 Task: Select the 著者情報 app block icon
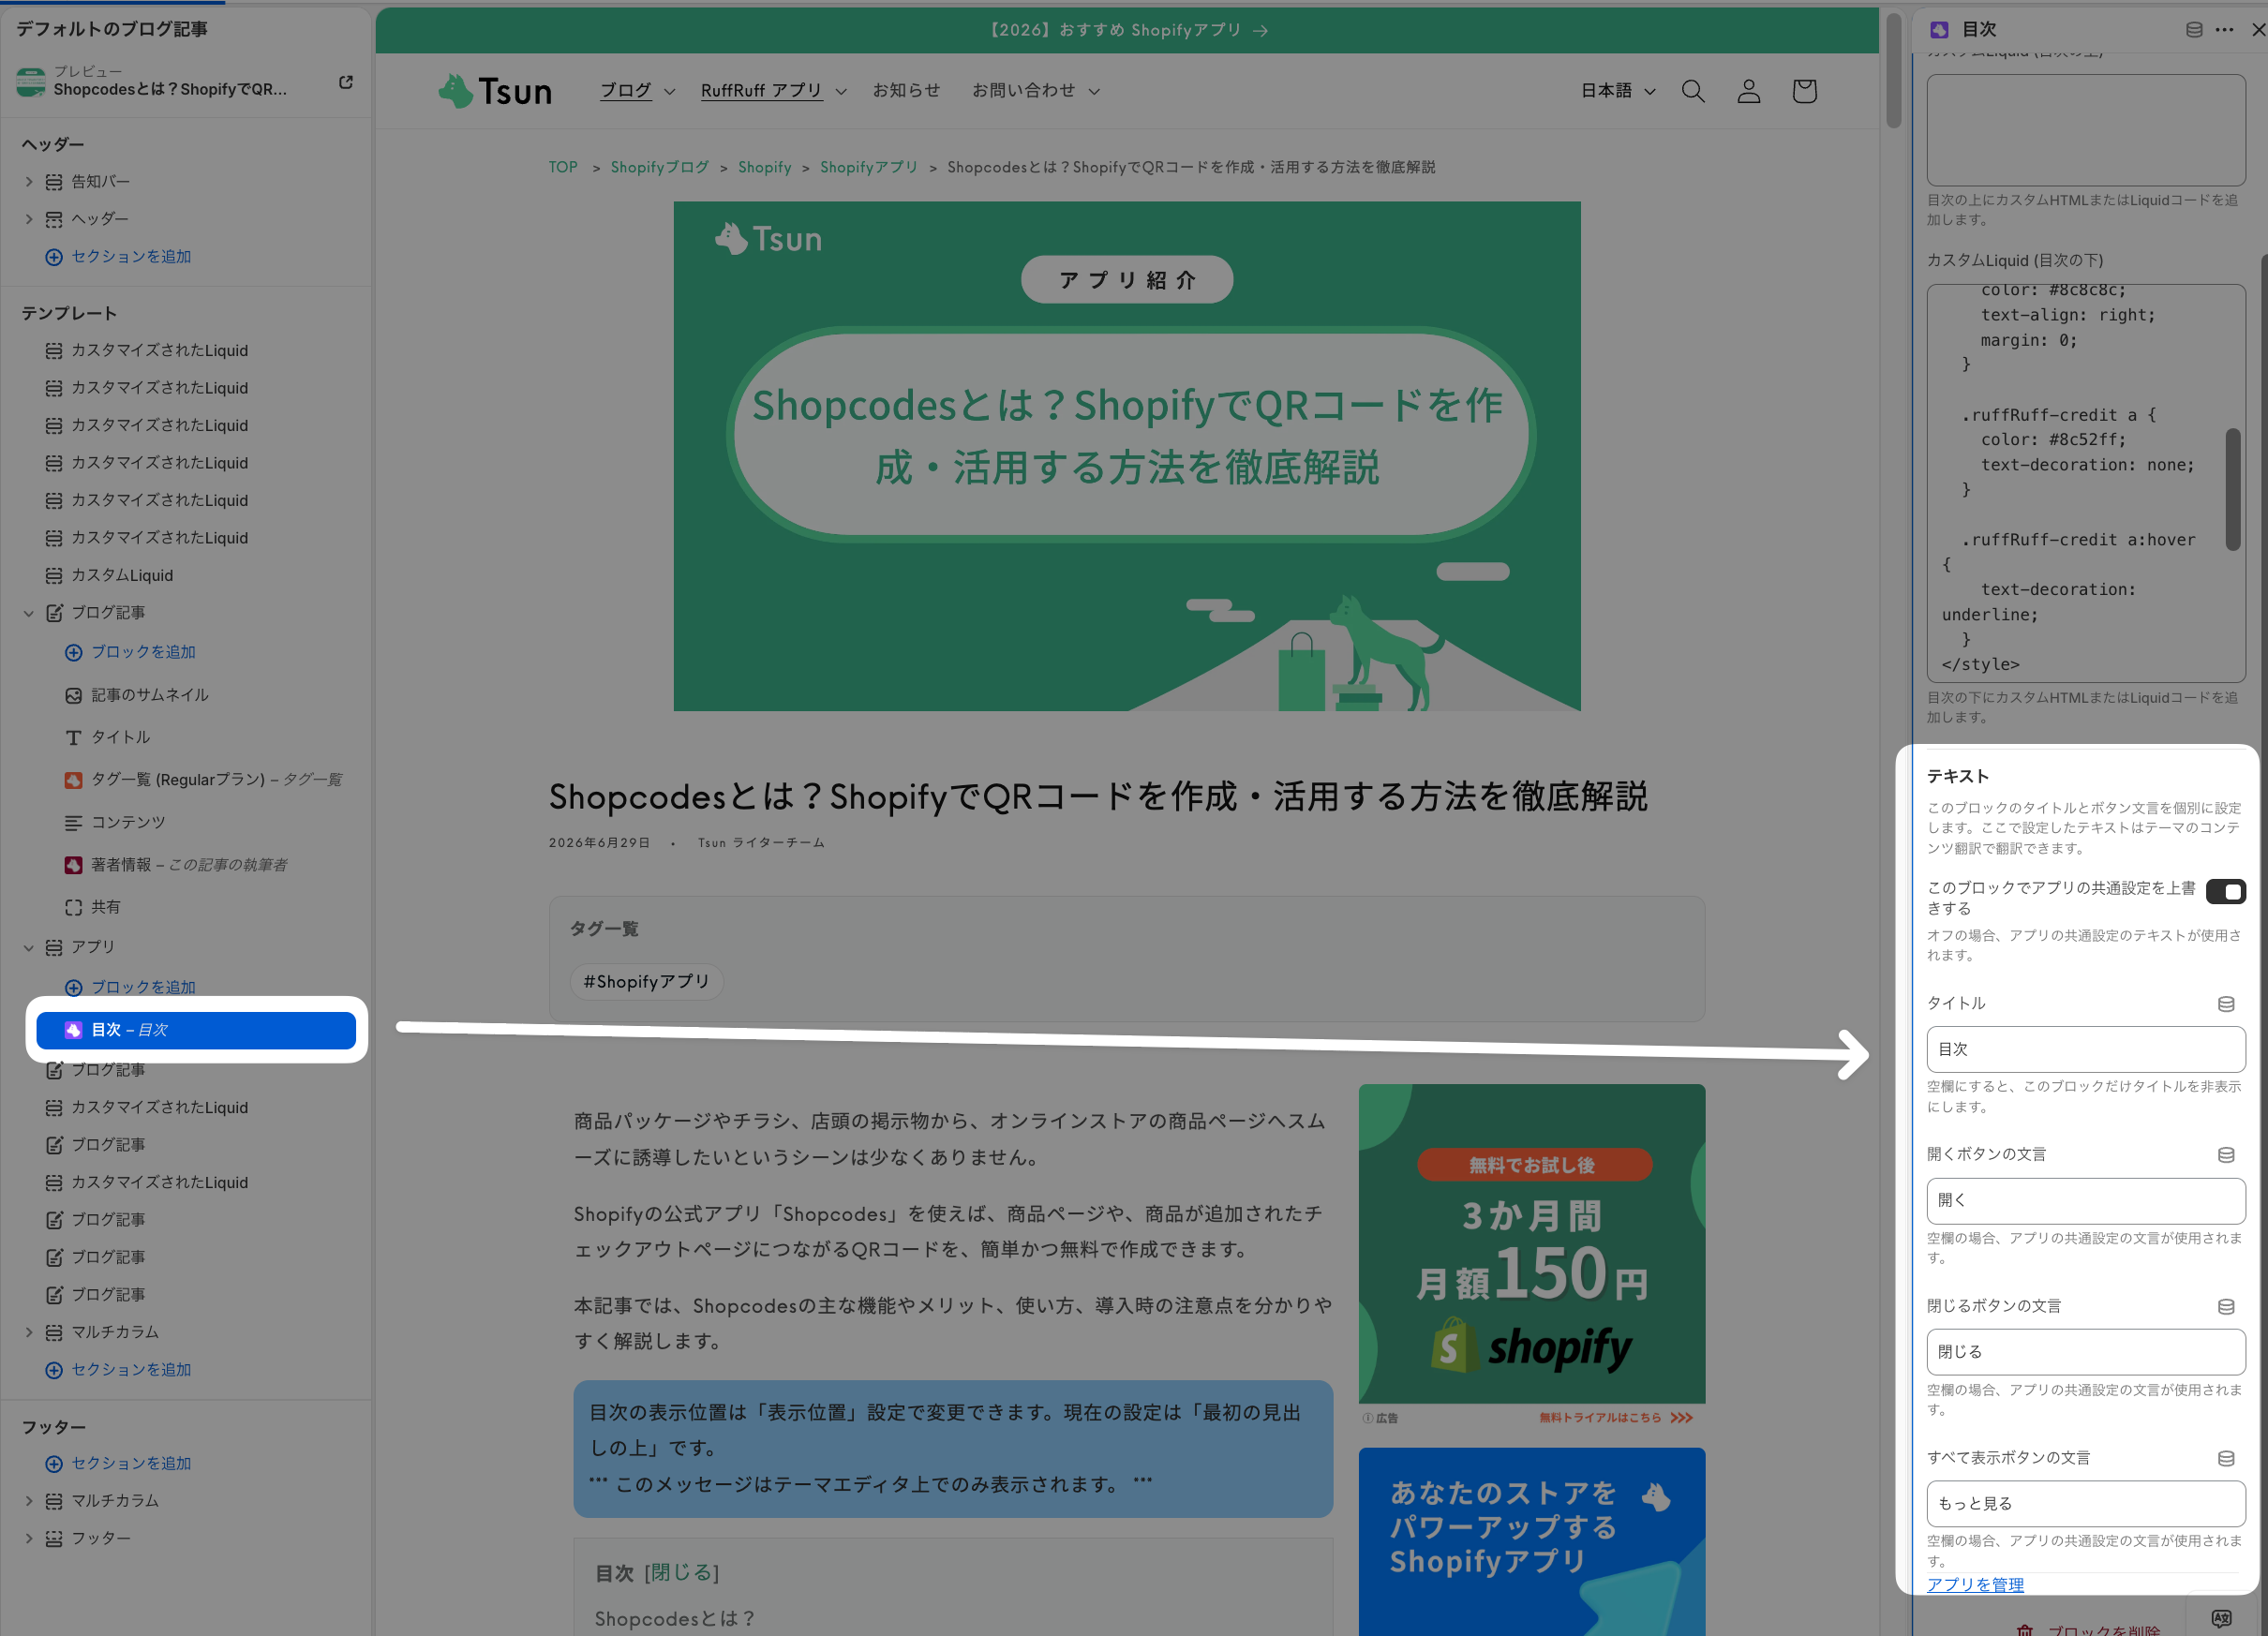coord(73,865)
